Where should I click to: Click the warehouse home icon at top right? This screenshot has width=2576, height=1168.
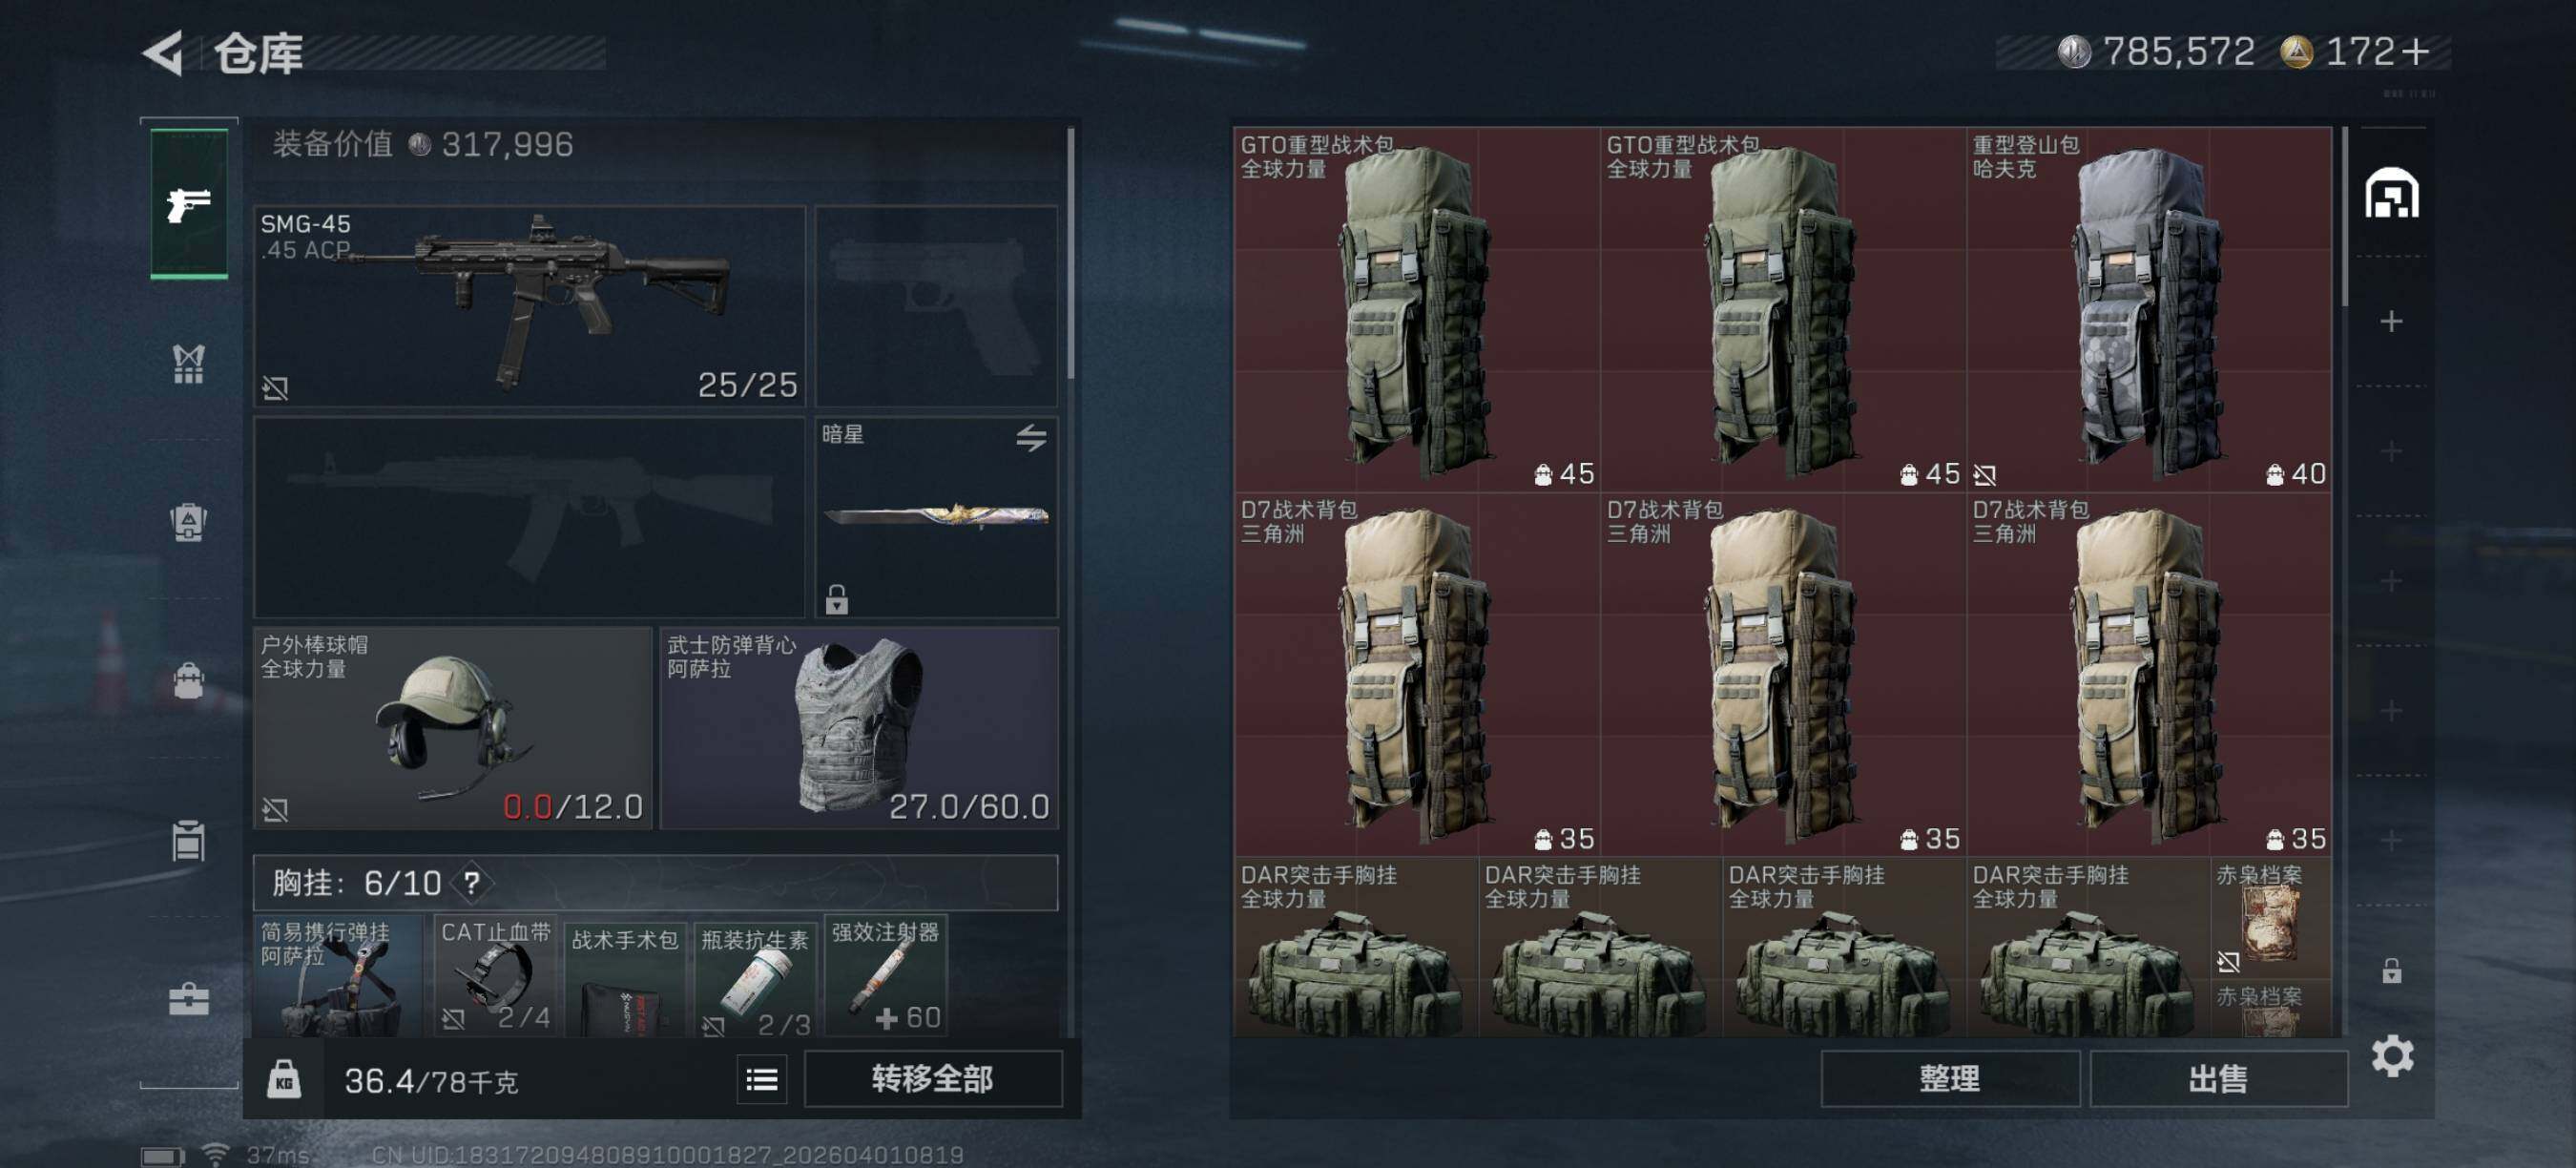pyautogui.click(x=2391, y=194)
